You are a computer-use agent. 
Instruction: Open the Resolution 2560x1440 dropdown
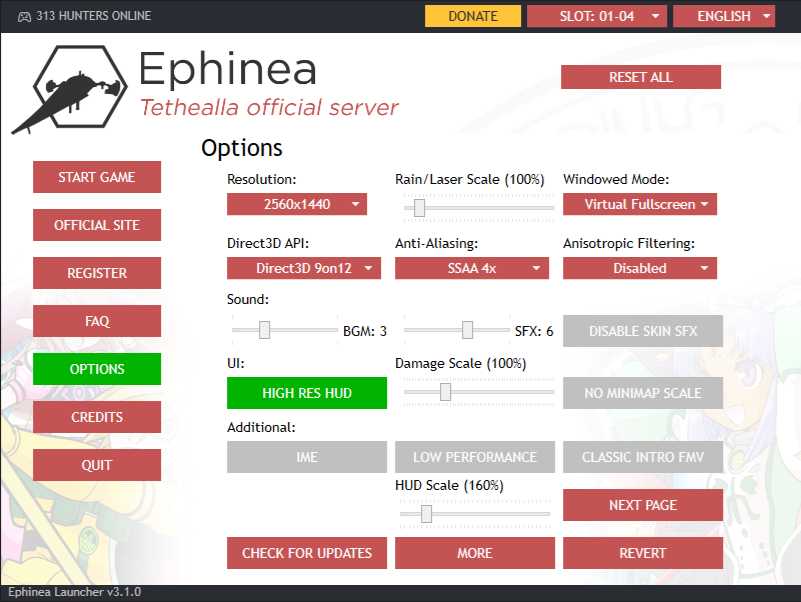point(297,204)
